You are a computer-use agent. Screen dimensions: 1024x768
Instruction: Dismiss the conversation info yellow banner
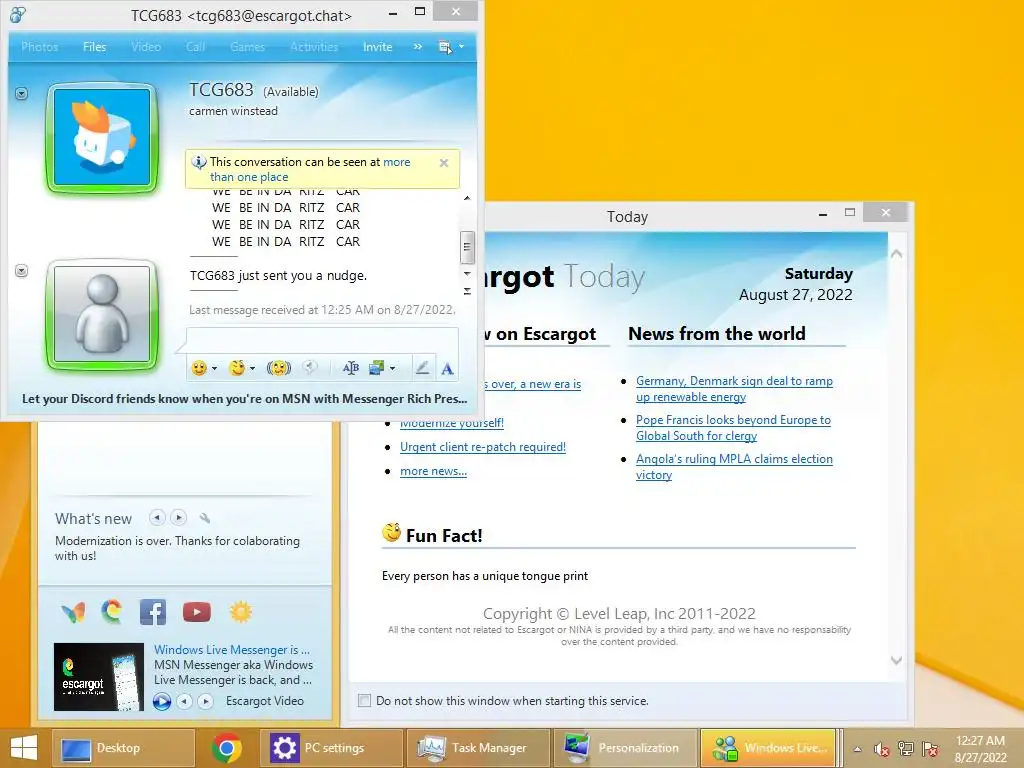(444, 163)
